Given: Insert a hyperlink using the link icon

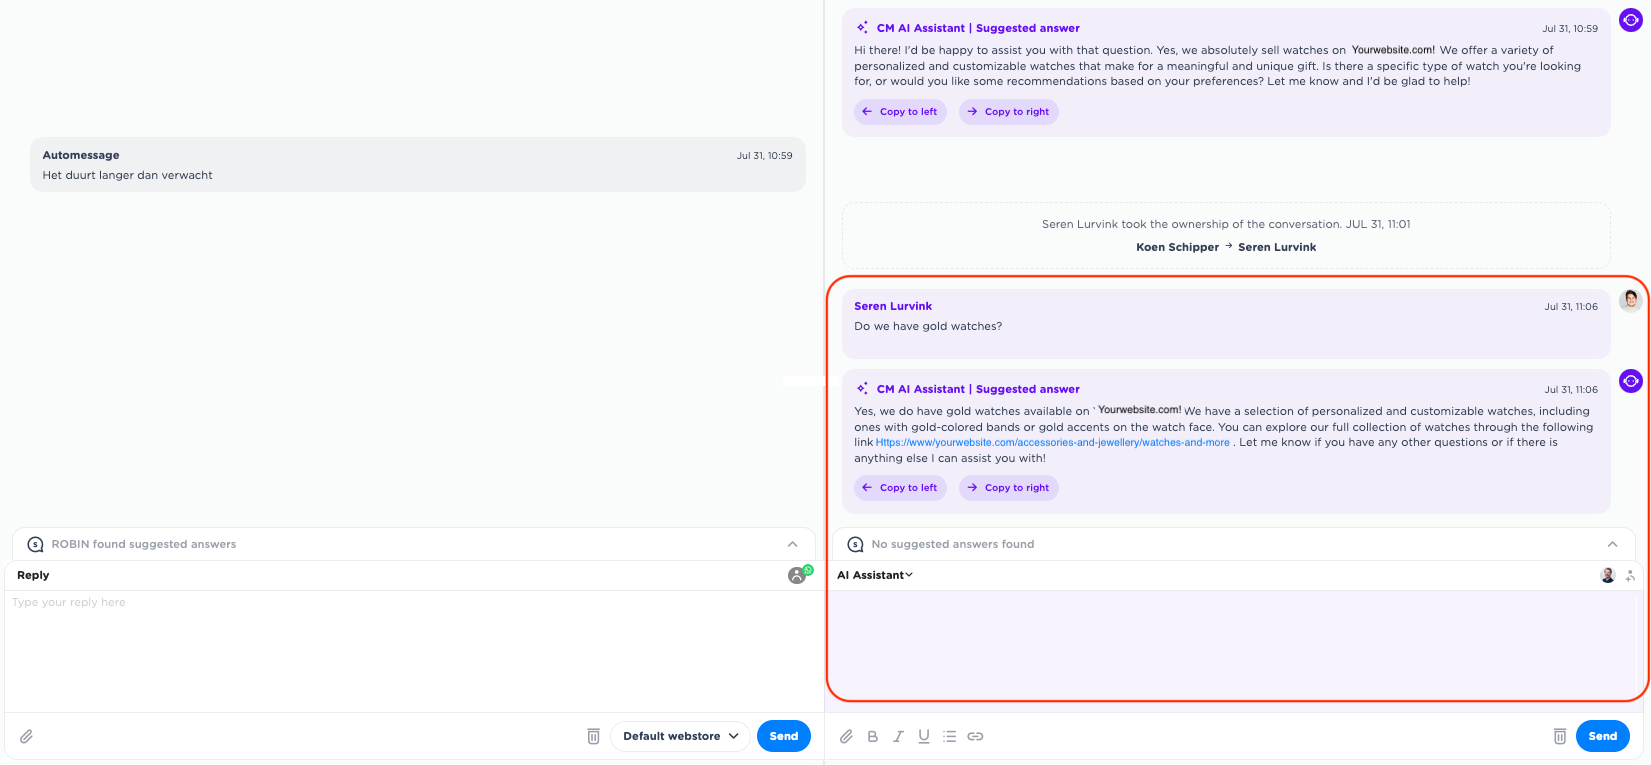Looking at the screenshot, I should pos(975,736).
